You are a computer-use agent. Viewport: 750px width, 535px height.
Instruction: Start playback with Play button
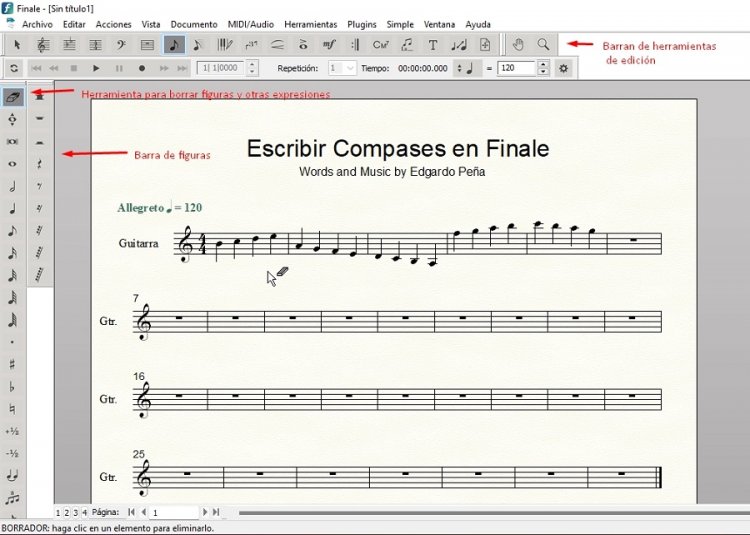[96, 68]
